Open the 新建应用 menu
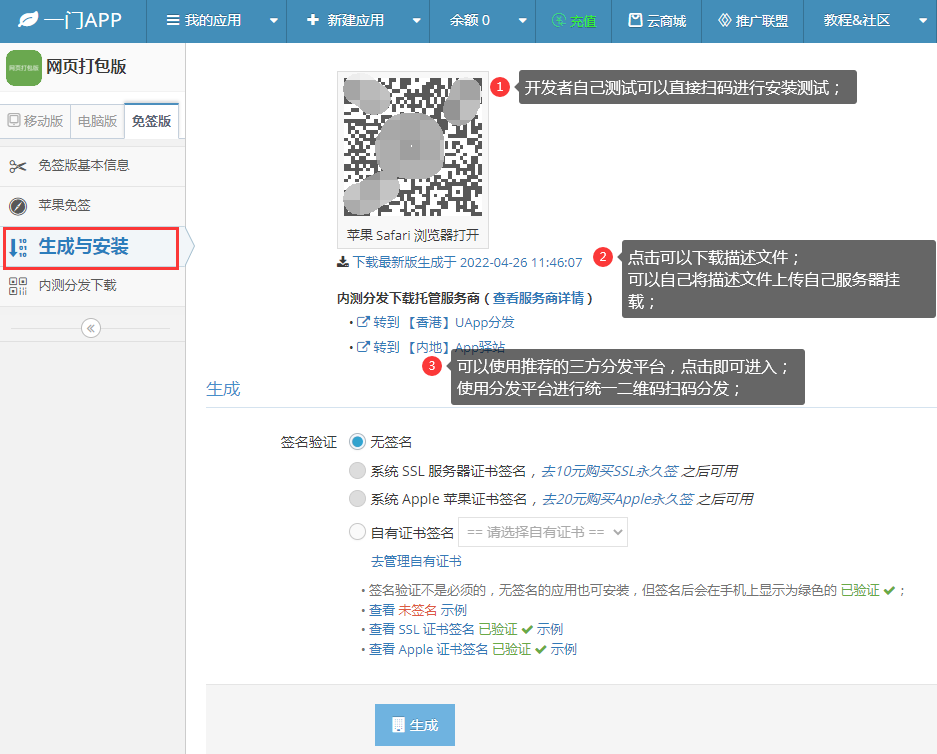This screenshot has height=754, width=937. [345, 20]
